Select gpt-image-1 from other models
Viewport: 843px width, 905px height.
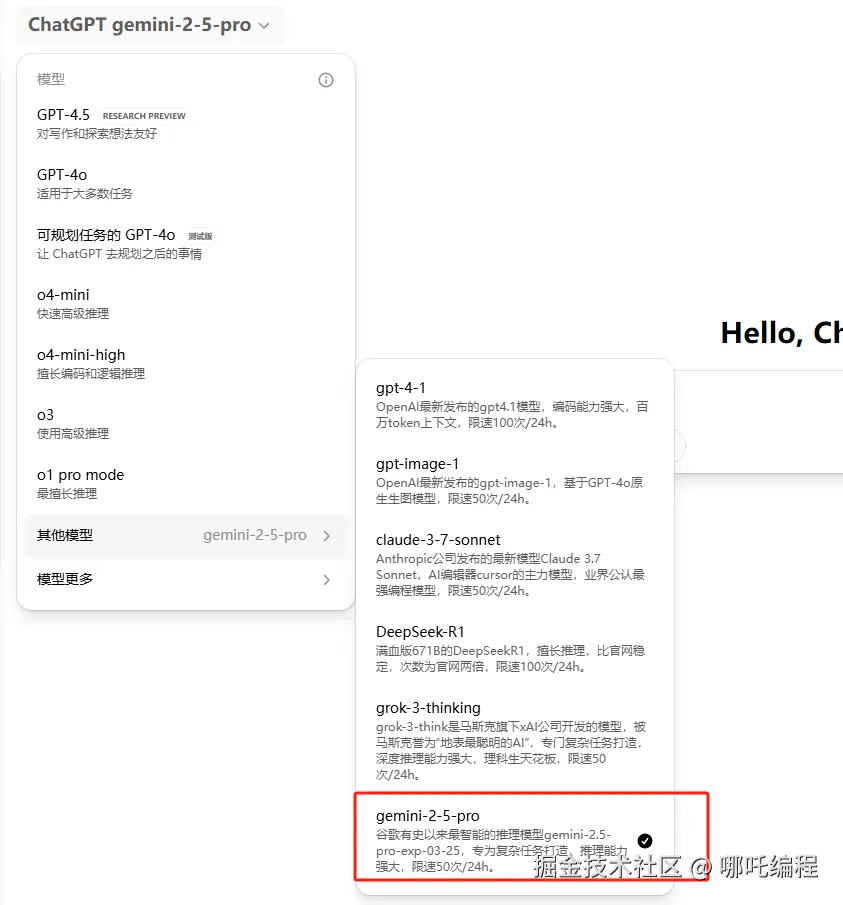tap(515, 481)
